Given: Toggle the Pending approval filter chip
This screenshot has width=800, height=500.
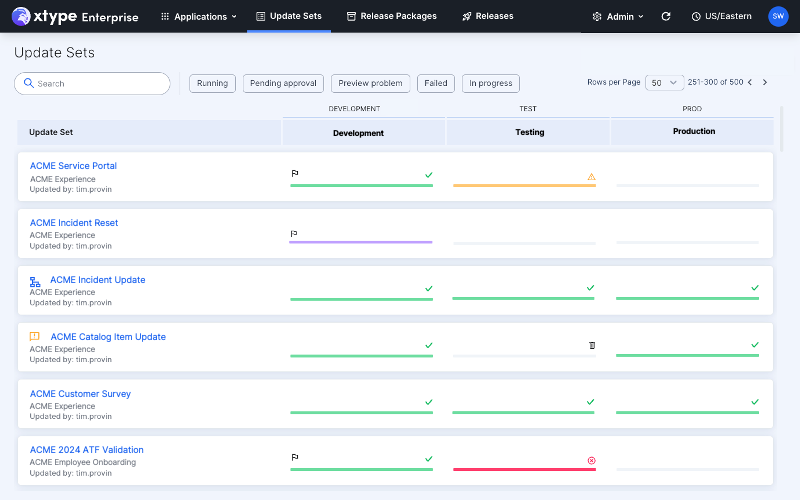Looking at the screenshot, I should (x=283, y=83).
